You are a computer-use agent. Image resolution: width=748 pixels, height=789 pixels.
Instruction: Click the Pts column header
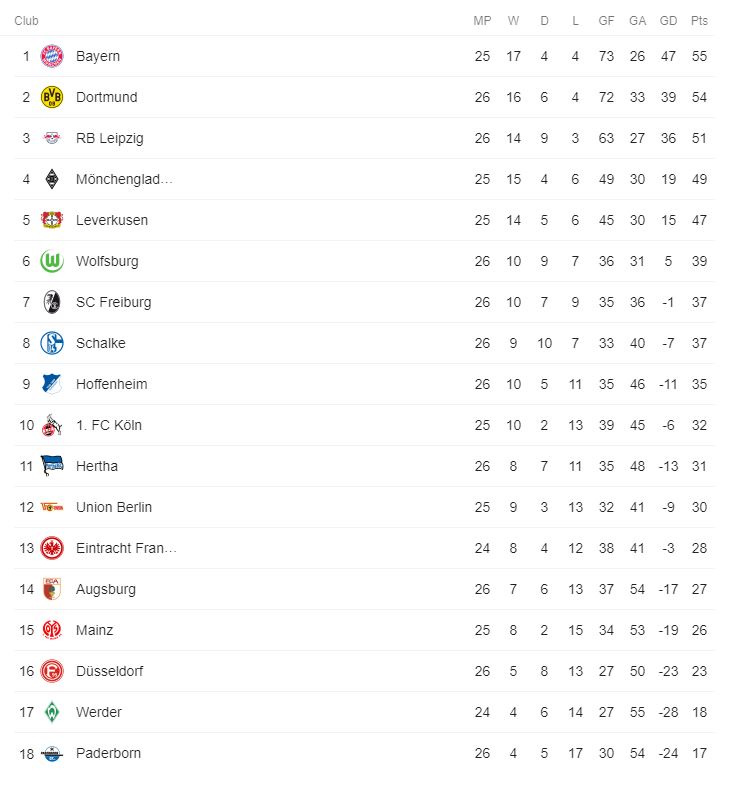coord(699,21)
